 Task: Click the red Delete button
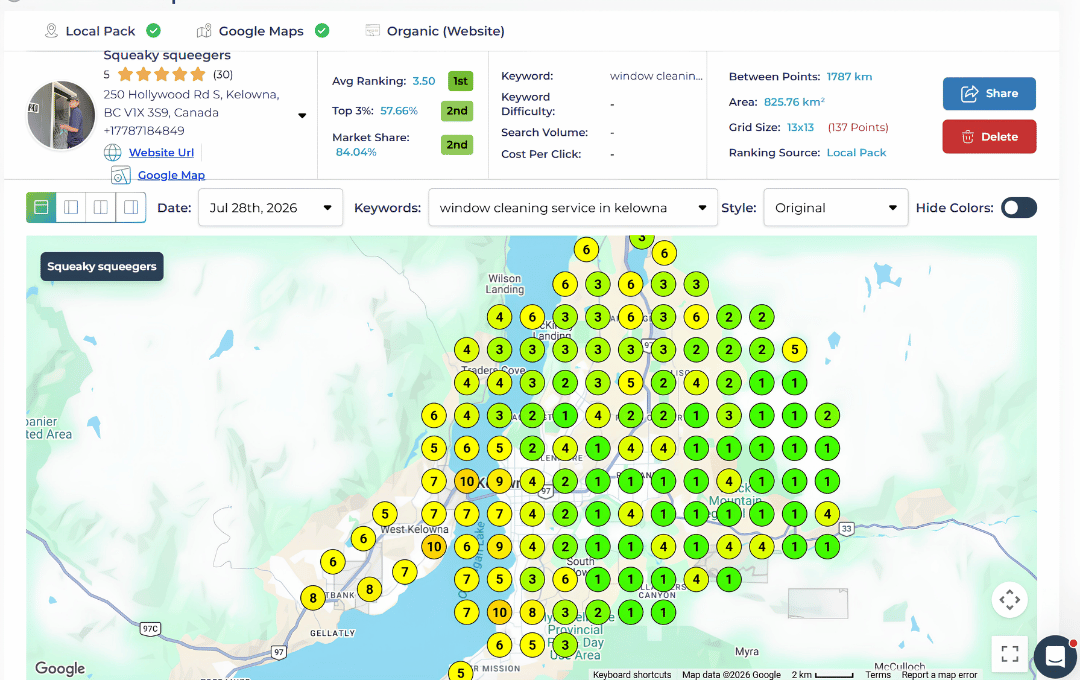[x=989, y=136]
